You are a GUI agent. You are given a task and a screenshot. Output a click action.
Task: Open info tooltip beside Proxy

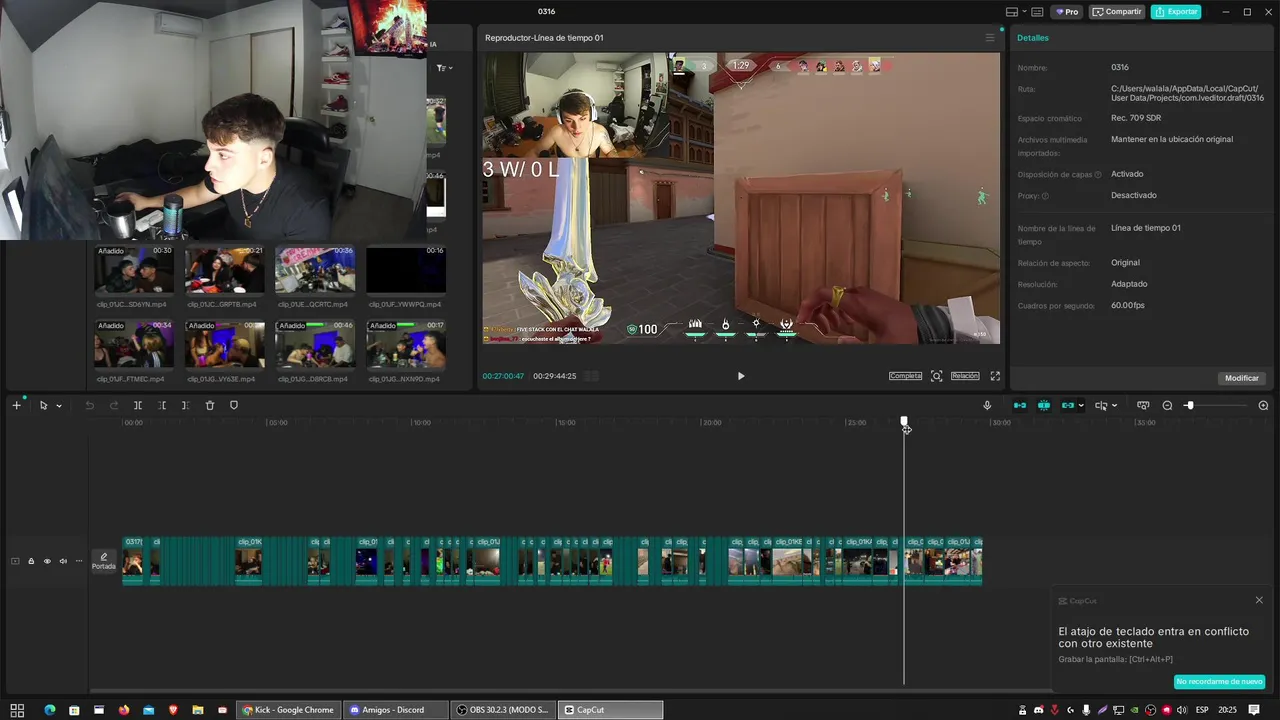pyautogui.click(x=1046, y=196)
